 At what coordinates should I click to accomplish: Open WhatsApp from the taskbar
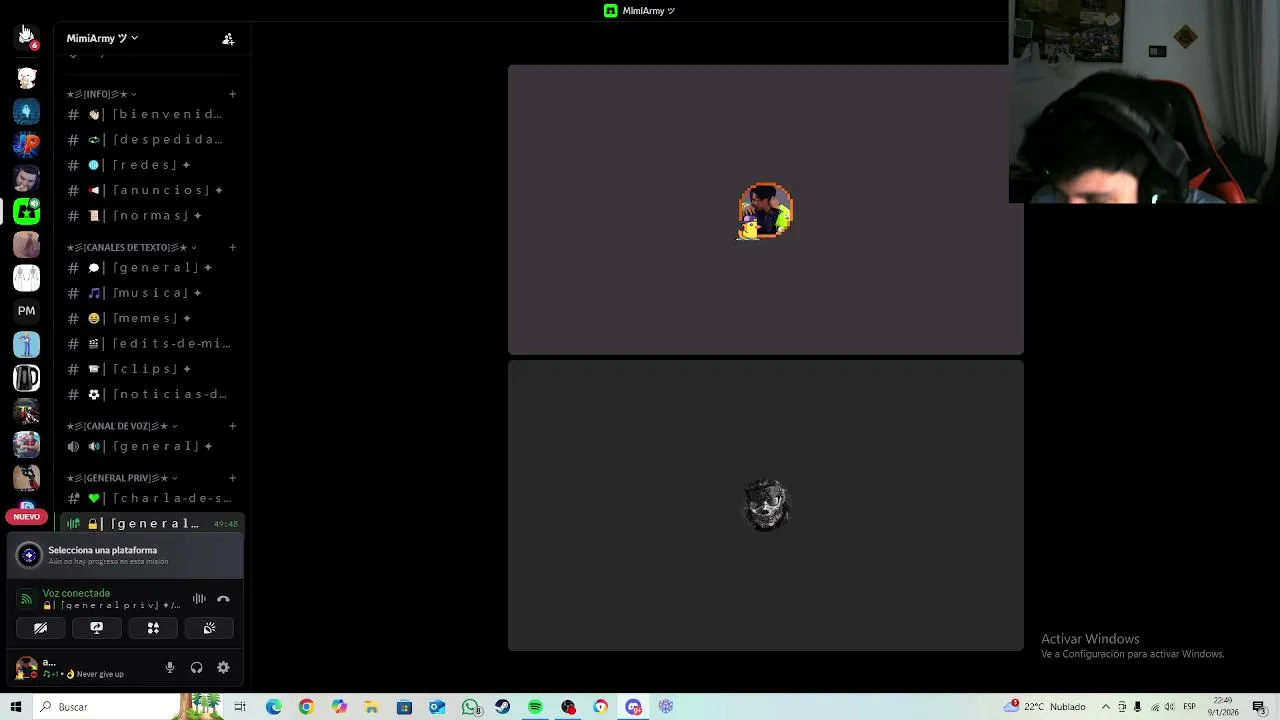point(470,707)
